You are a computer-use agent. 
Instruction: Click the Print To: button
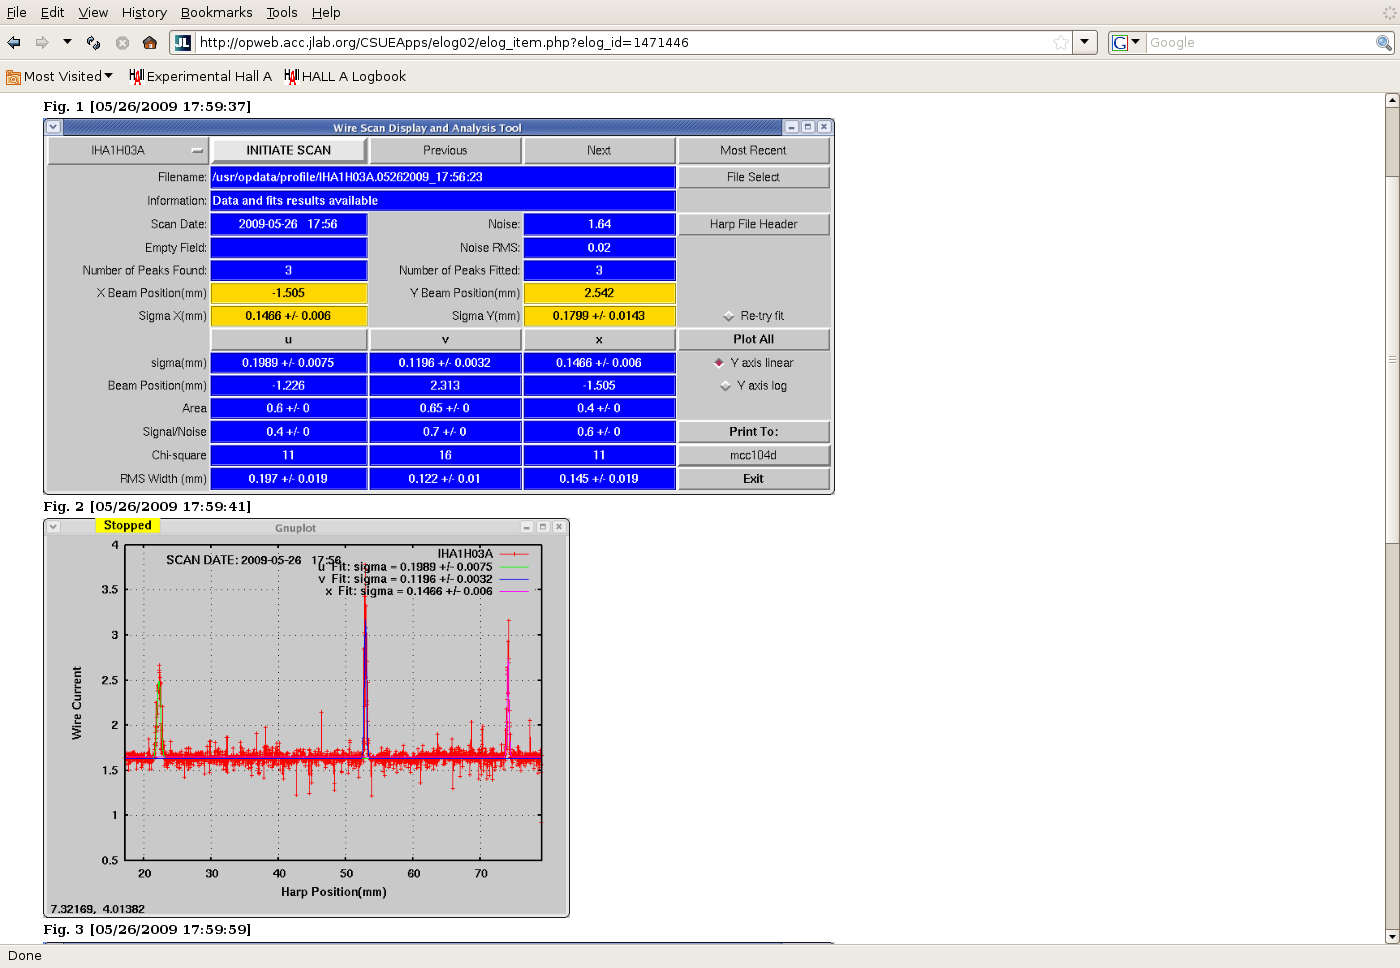point(753,432)
